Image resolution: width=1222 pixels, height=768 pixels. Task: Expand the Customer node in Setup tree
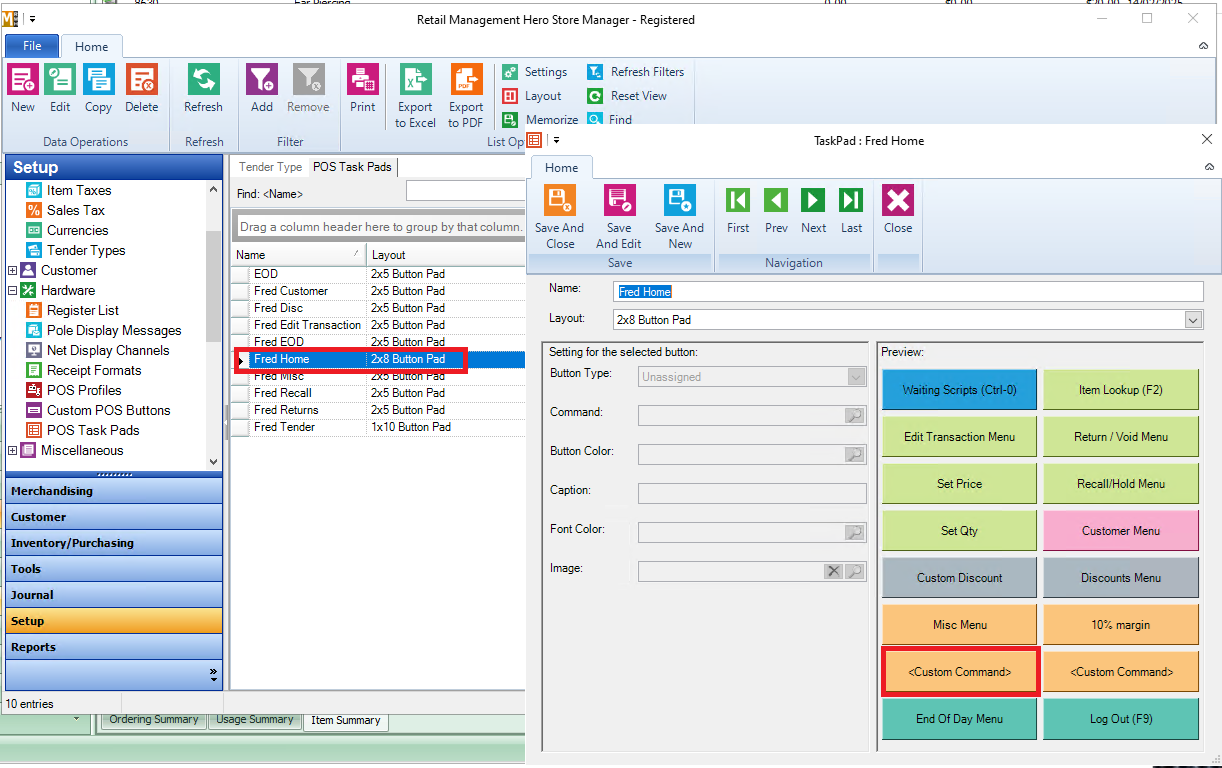(12, 270)
